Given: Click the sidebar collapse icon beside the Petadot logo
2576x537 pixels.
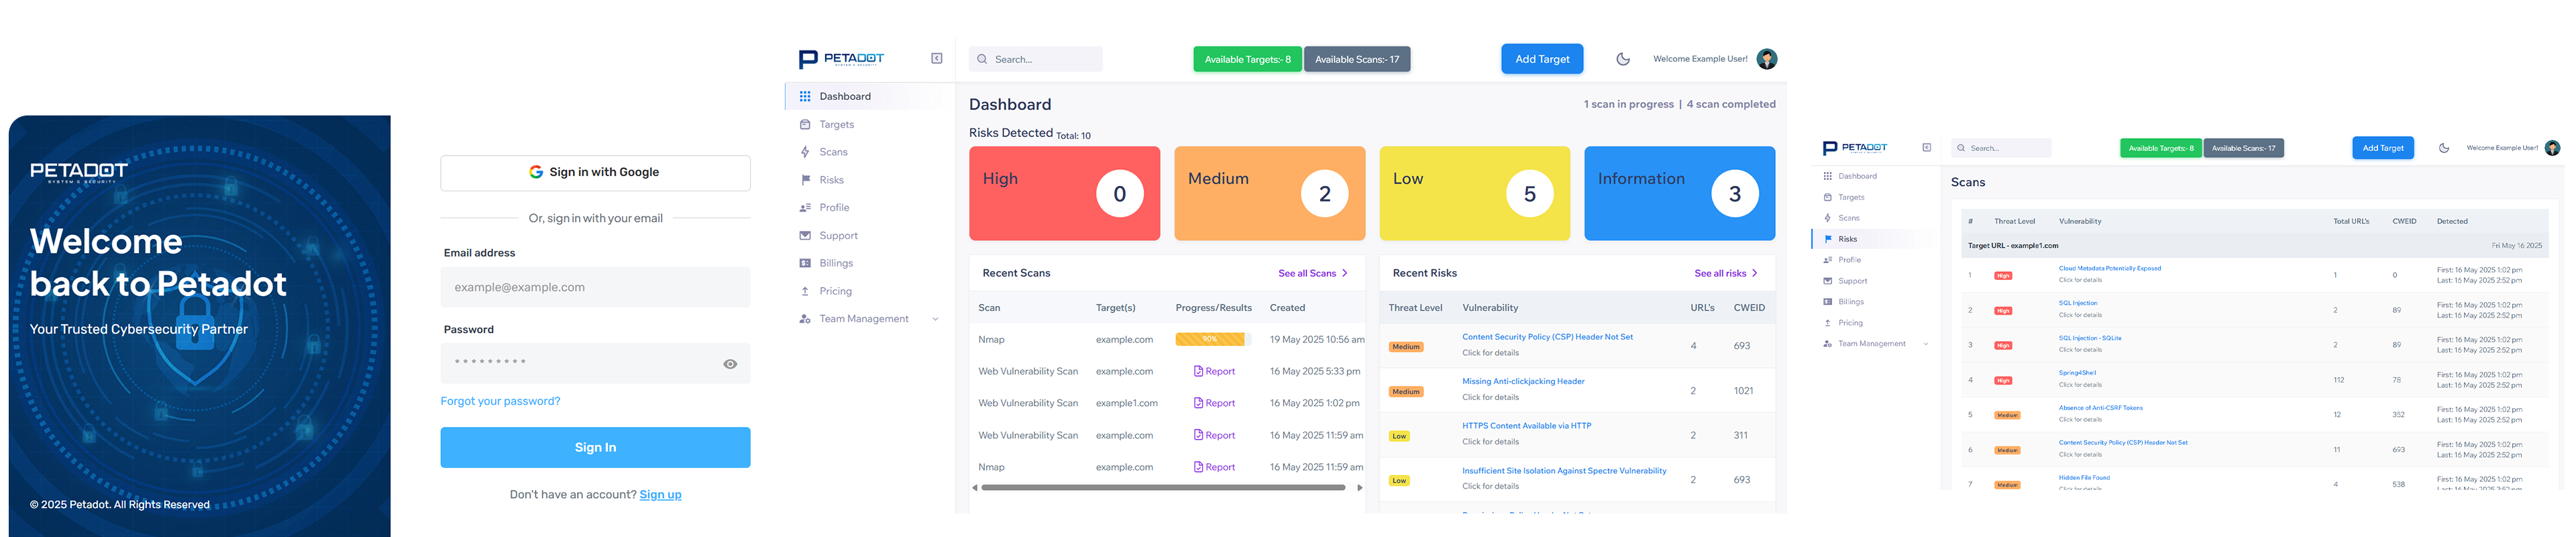Looking at the screenshot, I should [936, 59].
